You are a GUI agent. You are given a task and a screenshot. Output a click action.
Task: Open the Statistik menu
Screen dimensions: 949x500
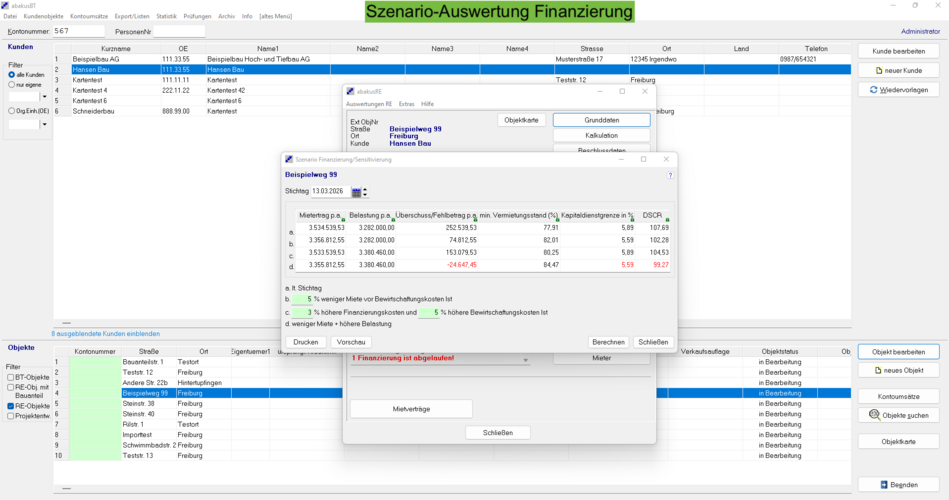point(166,16)
